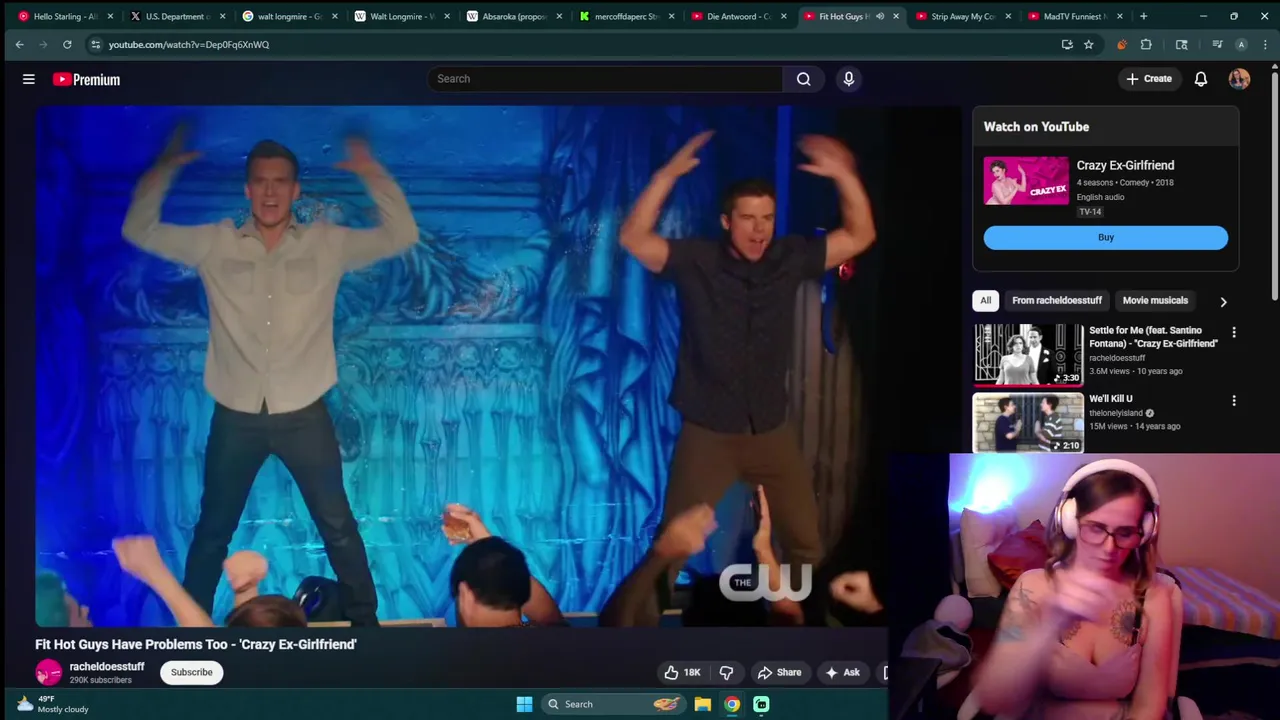View site information icon in address bar
The width and height of the screenshot is (1280, 720).
pos(95,44)
